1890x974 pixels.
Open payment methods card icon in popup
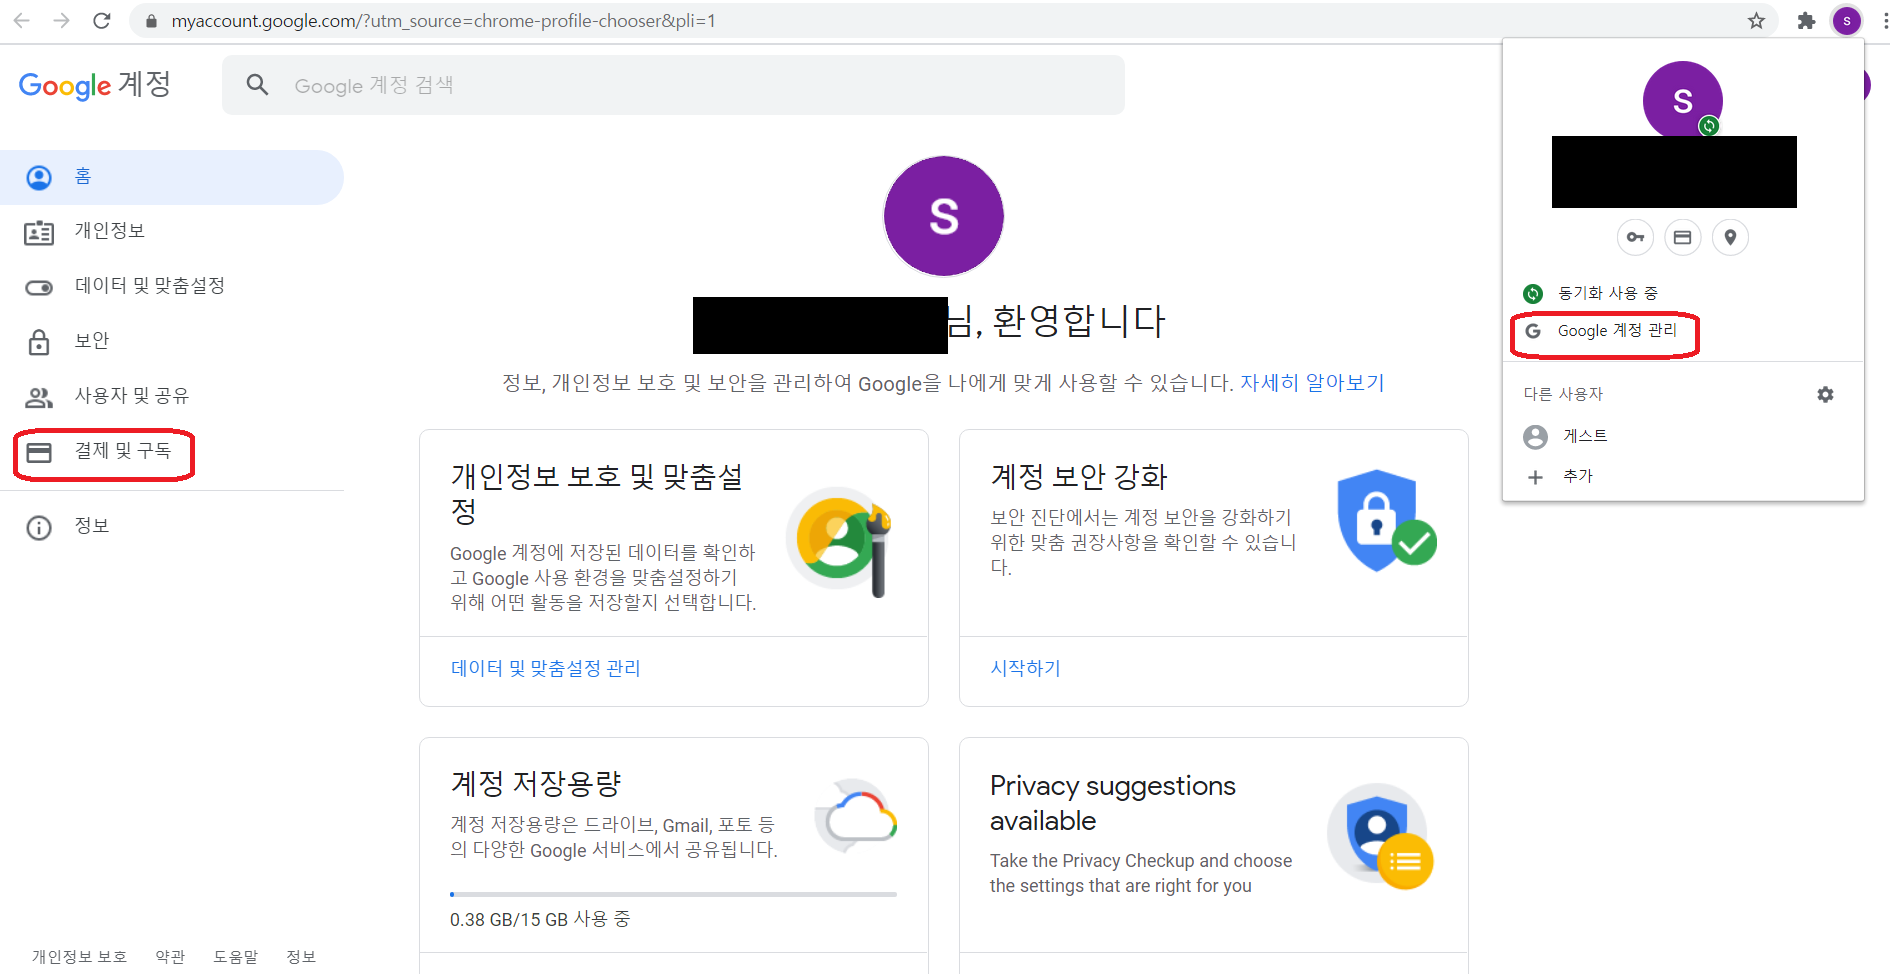coord(1683,238)
